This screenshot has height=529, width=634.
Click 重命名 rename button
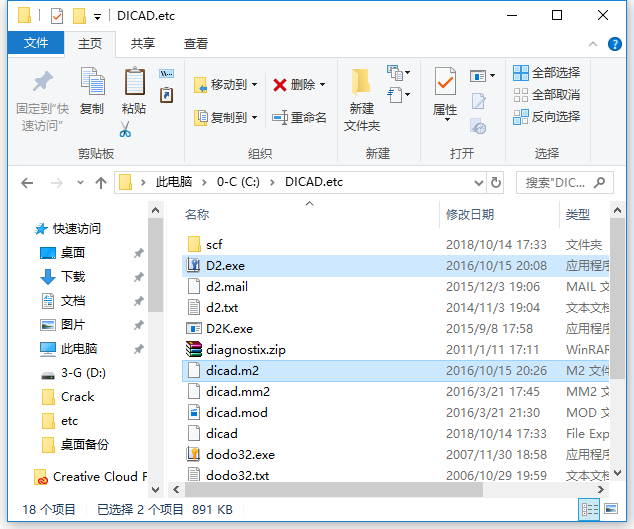[x=299, y=118]
